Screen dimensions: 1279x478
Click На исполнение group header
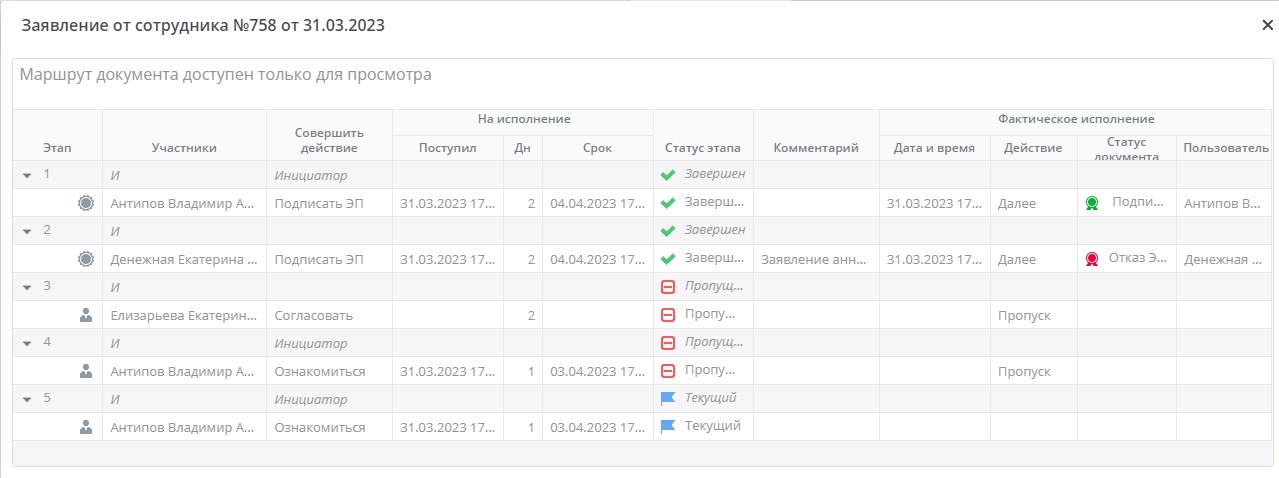pyautogui.click(x=524, y=119)
